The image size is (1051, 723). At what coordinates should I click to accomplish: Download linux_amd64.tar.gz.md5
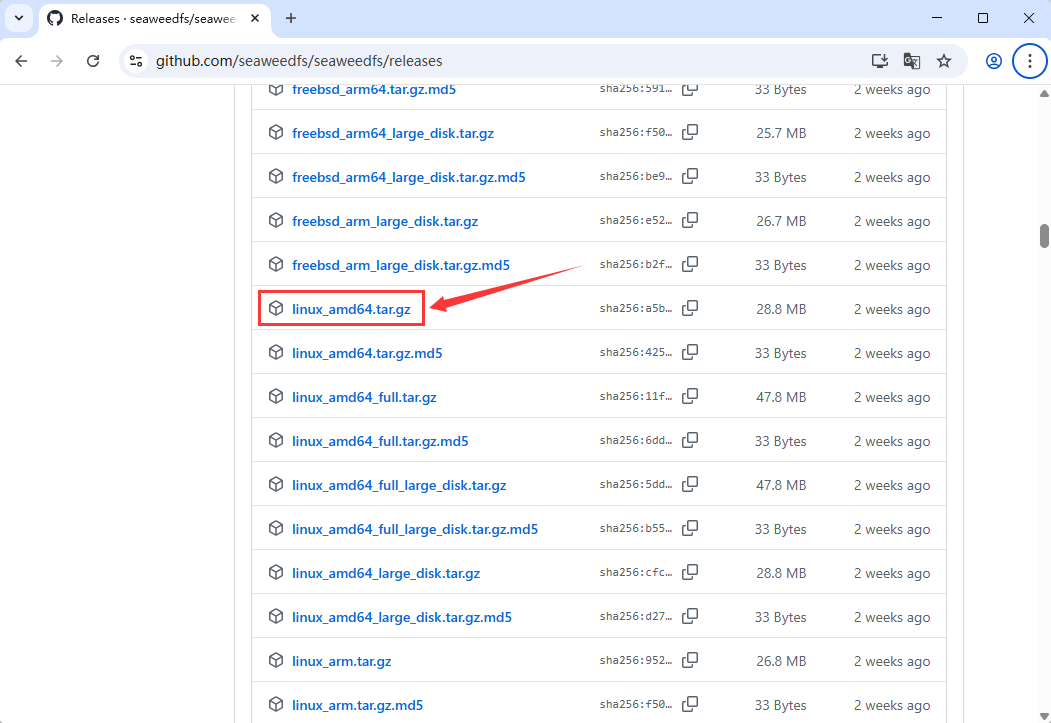point(367,353)
